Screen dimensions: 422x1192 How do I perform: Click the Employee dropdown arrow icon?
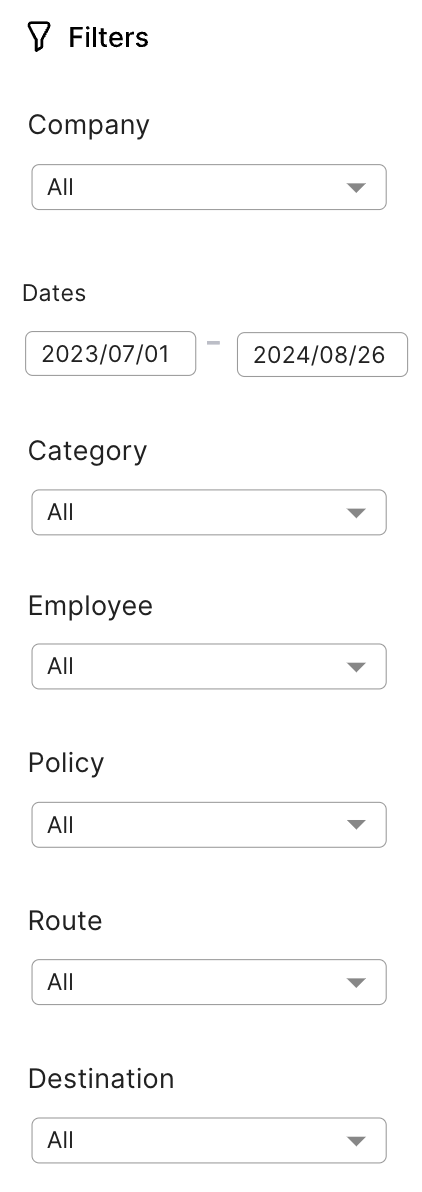pyautogui.click(x=356, y=667)
